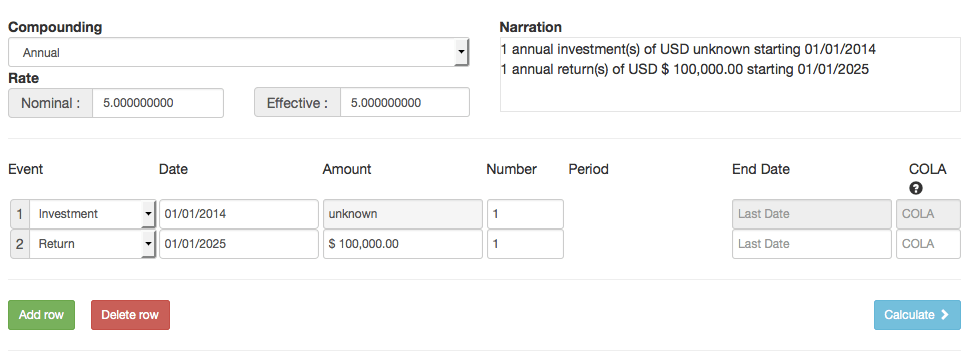The width and height of the screenshot is (969, 361).
Task: Click the unknown amount field
Action: pyautogui.click(x=402, y=214)
